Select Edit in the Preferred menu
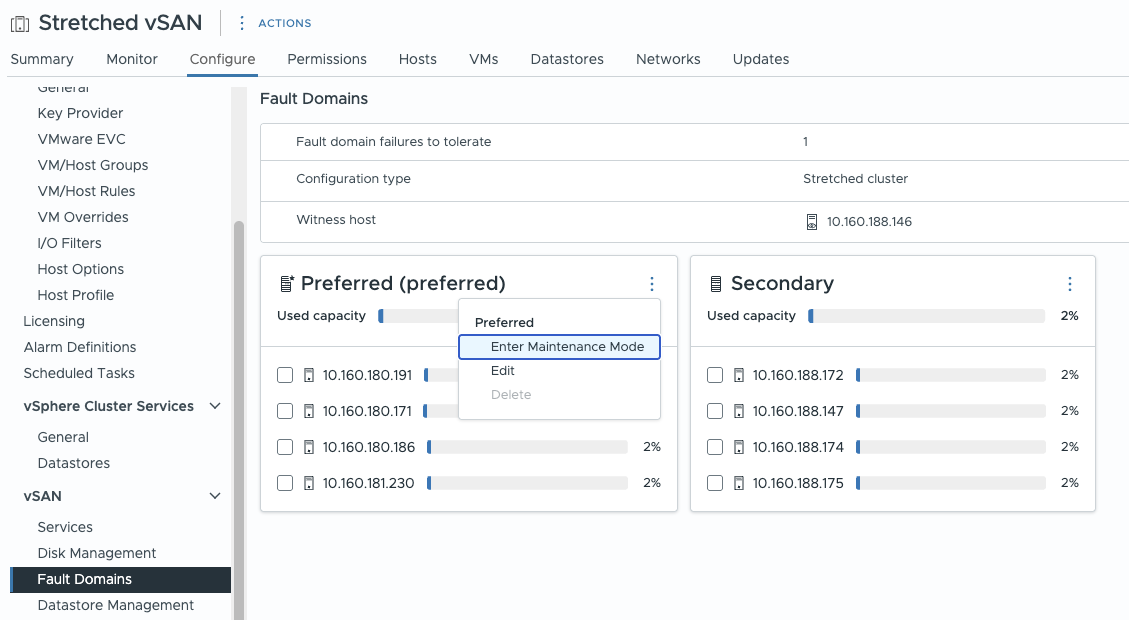Screen dimensions: 1129x620 pyautogui.click(x=503, y=371)
